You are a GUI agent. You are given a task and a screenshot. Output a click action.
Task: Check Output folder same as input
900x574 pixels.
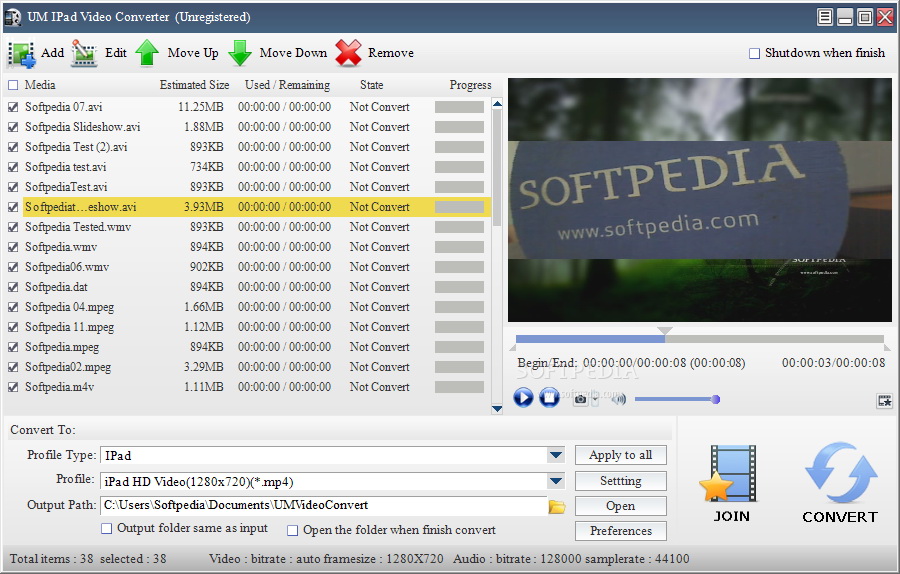coord(106,529)
